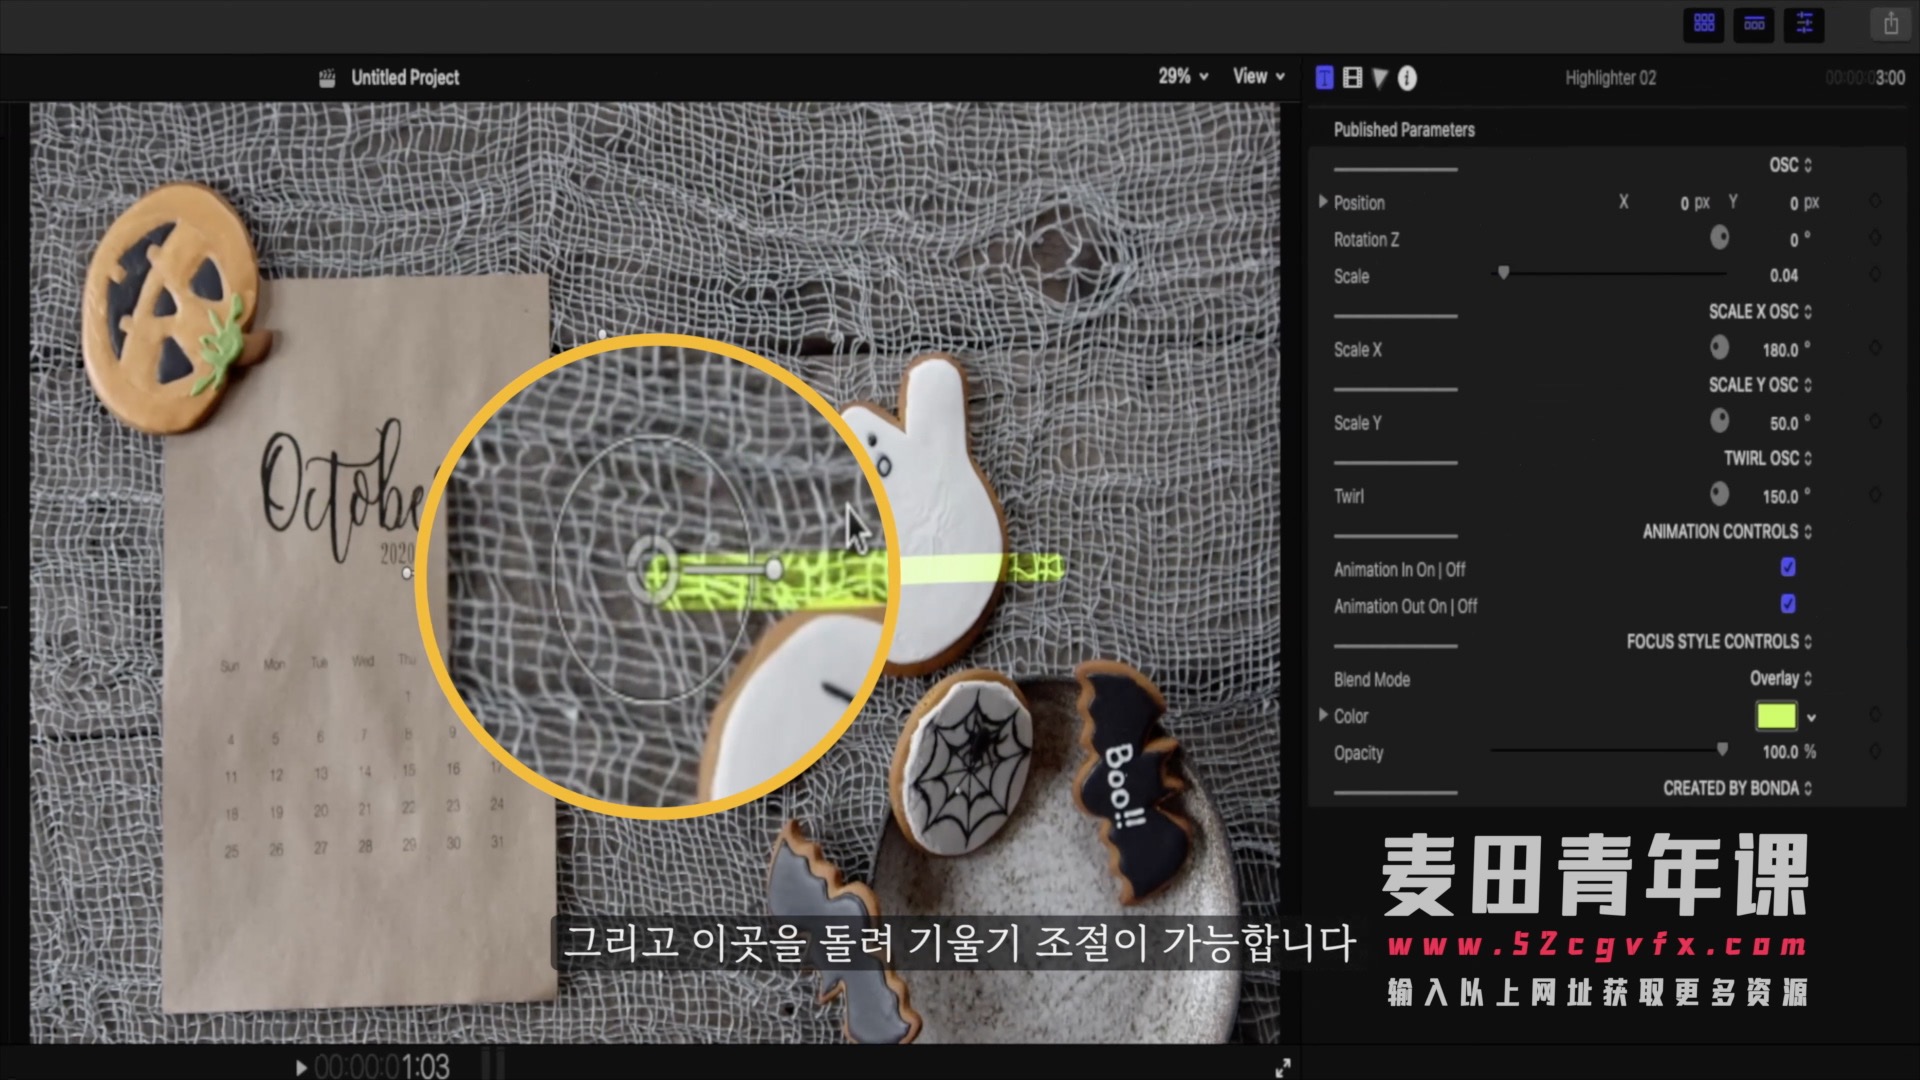
Task: Add keyframe diamond for Color row
Action: click(1875, 715)
